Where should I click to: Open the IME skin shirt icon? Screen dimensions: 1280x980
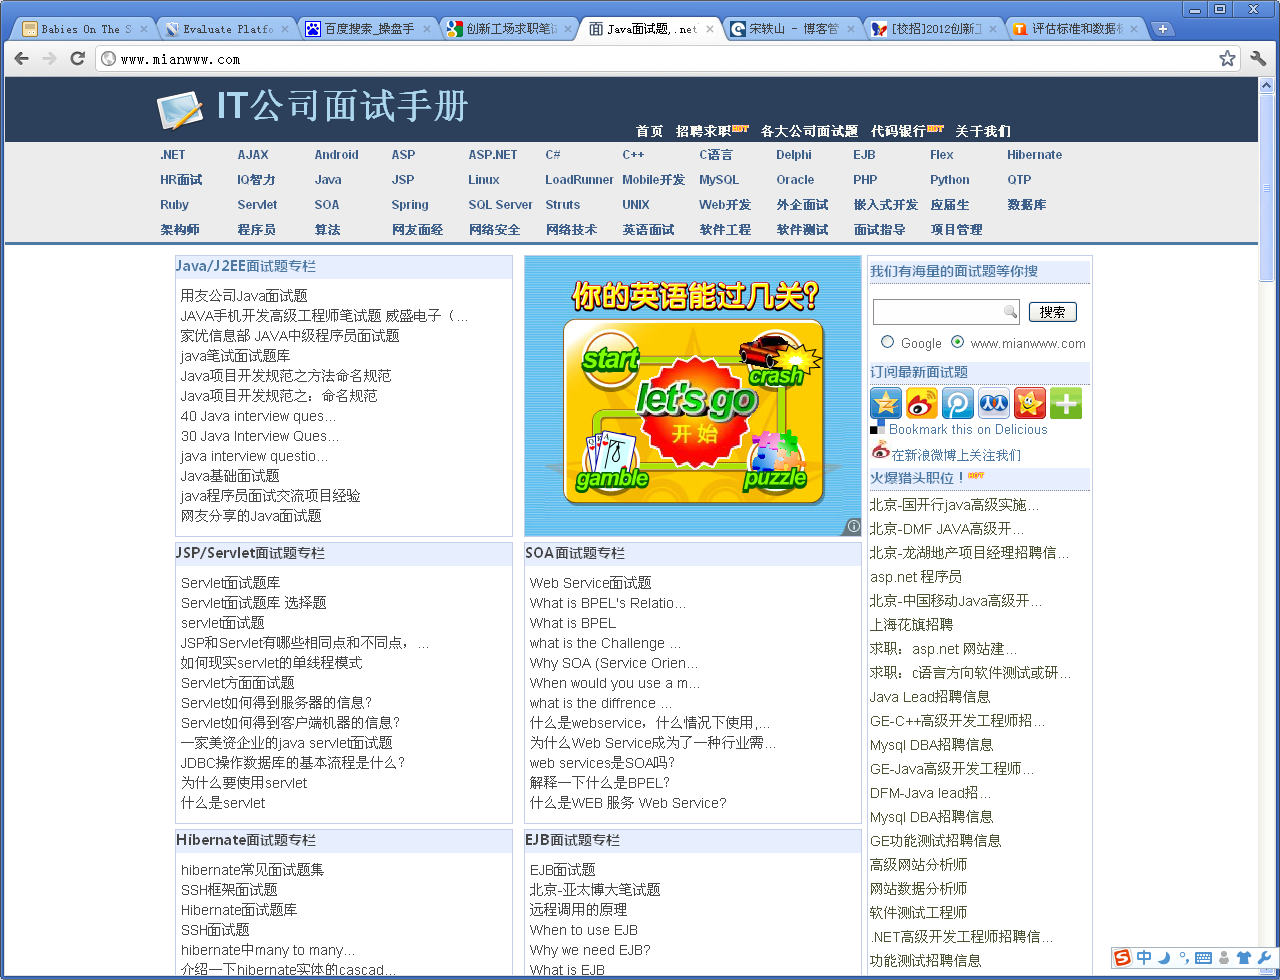(x=1244, y=958)
